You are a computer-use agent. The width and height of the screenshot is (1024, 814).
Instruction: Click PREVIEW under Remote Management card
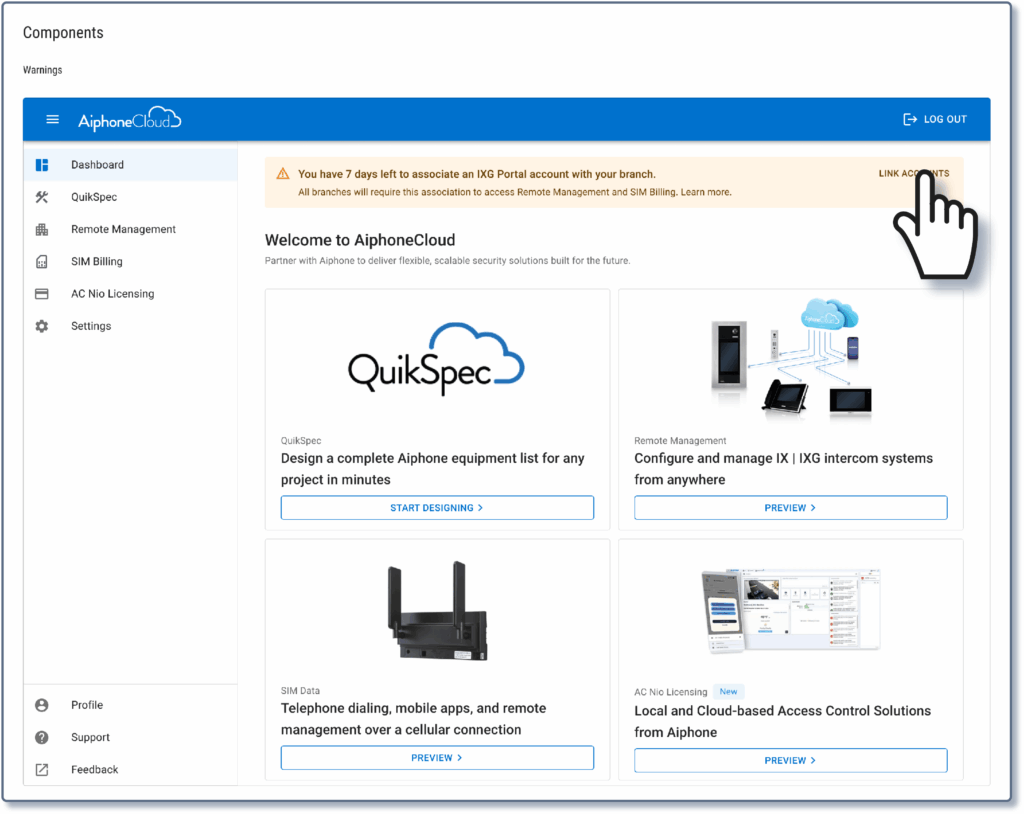[790, 508]
